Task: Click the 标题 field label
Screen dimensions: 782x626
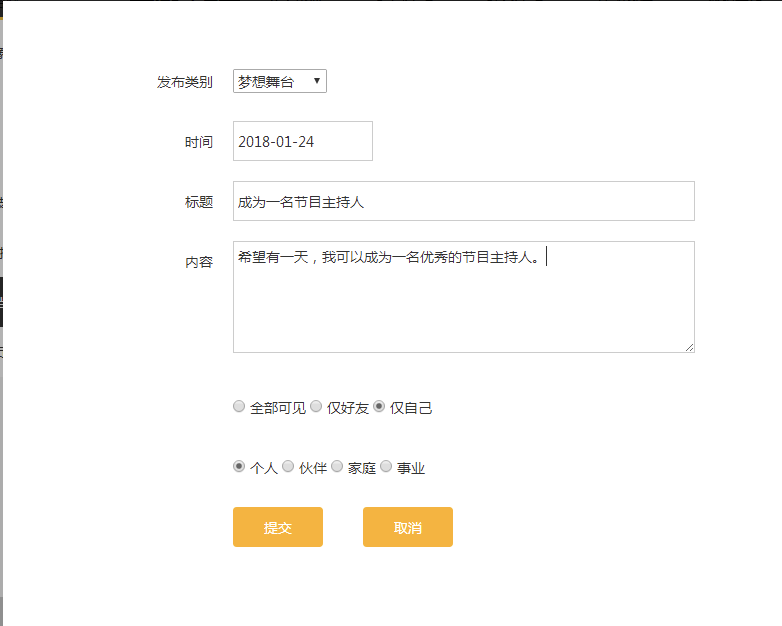Action: (198, 202)
